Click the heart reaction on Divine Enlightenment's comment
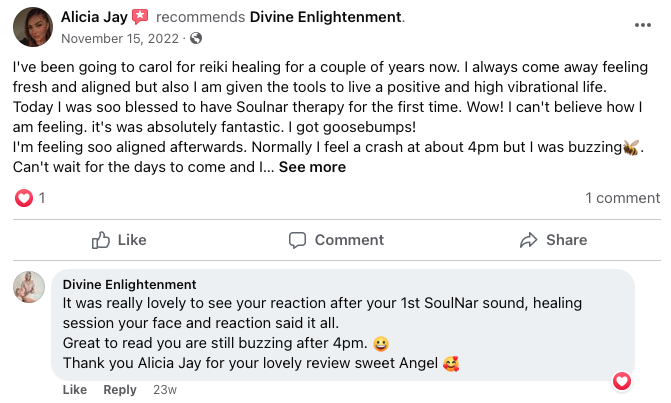 621,380
